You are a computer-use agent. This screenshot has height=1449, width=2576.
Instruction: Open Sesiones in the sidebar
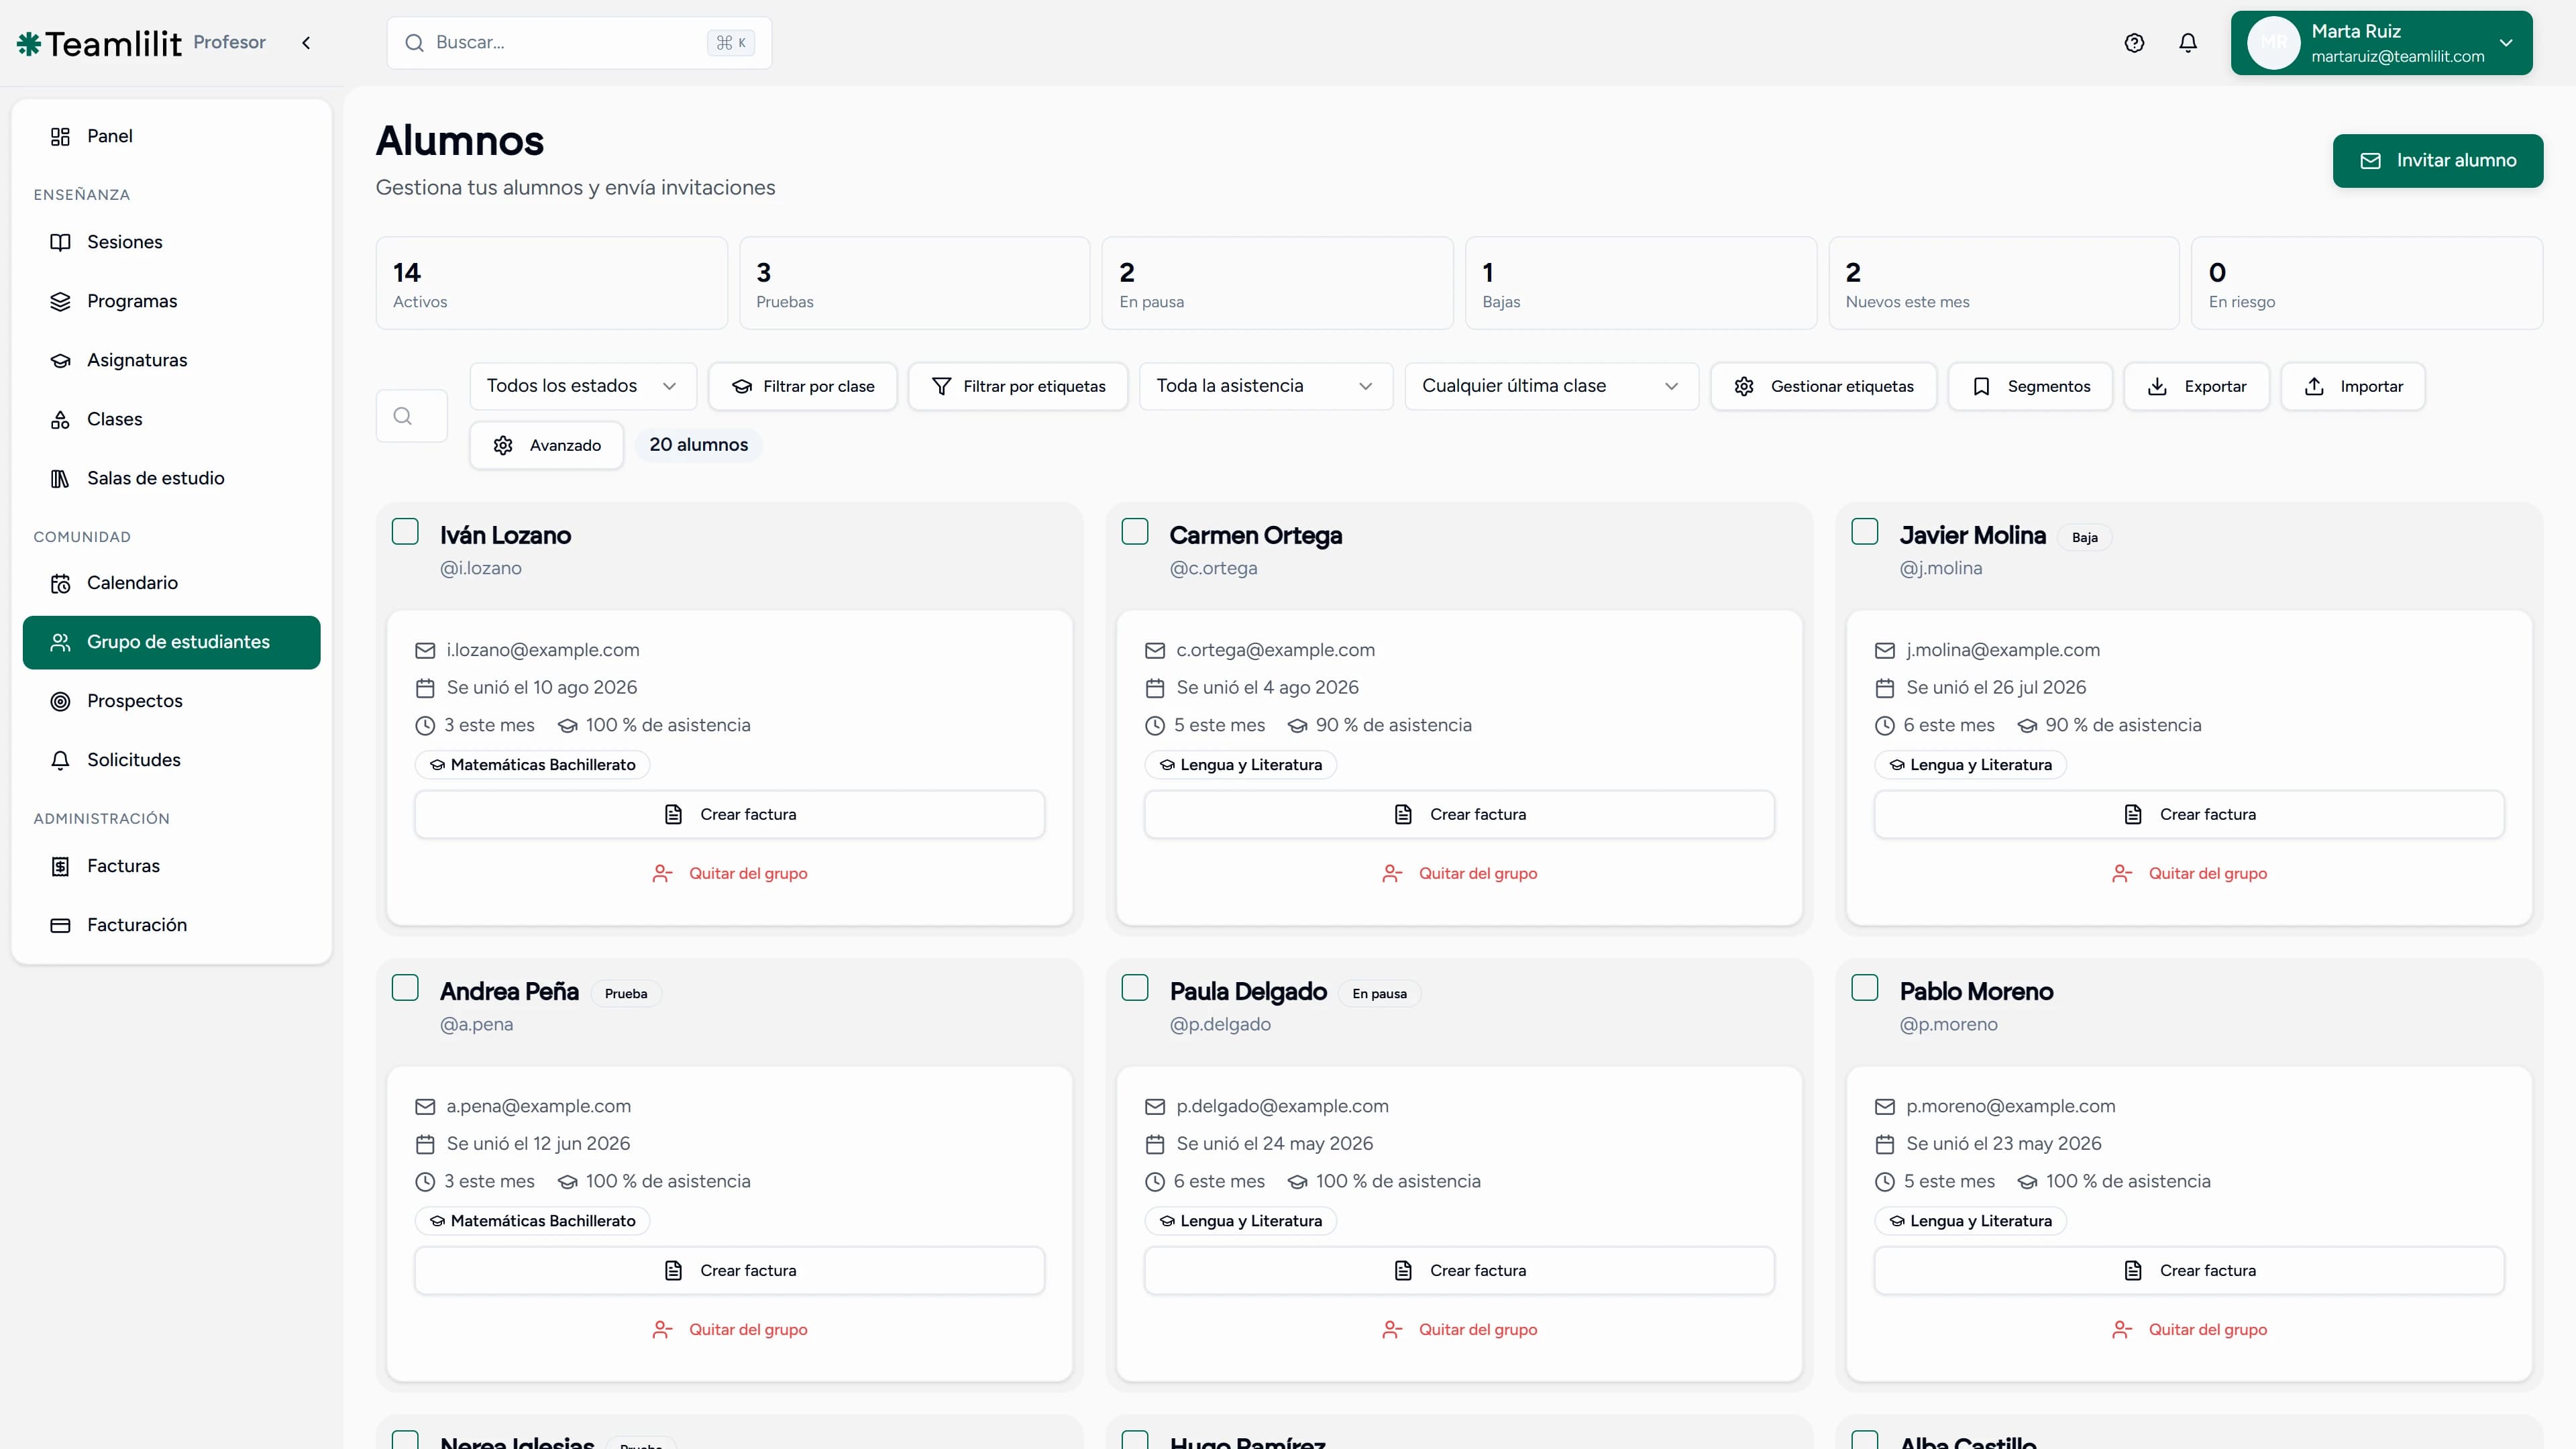171,242
